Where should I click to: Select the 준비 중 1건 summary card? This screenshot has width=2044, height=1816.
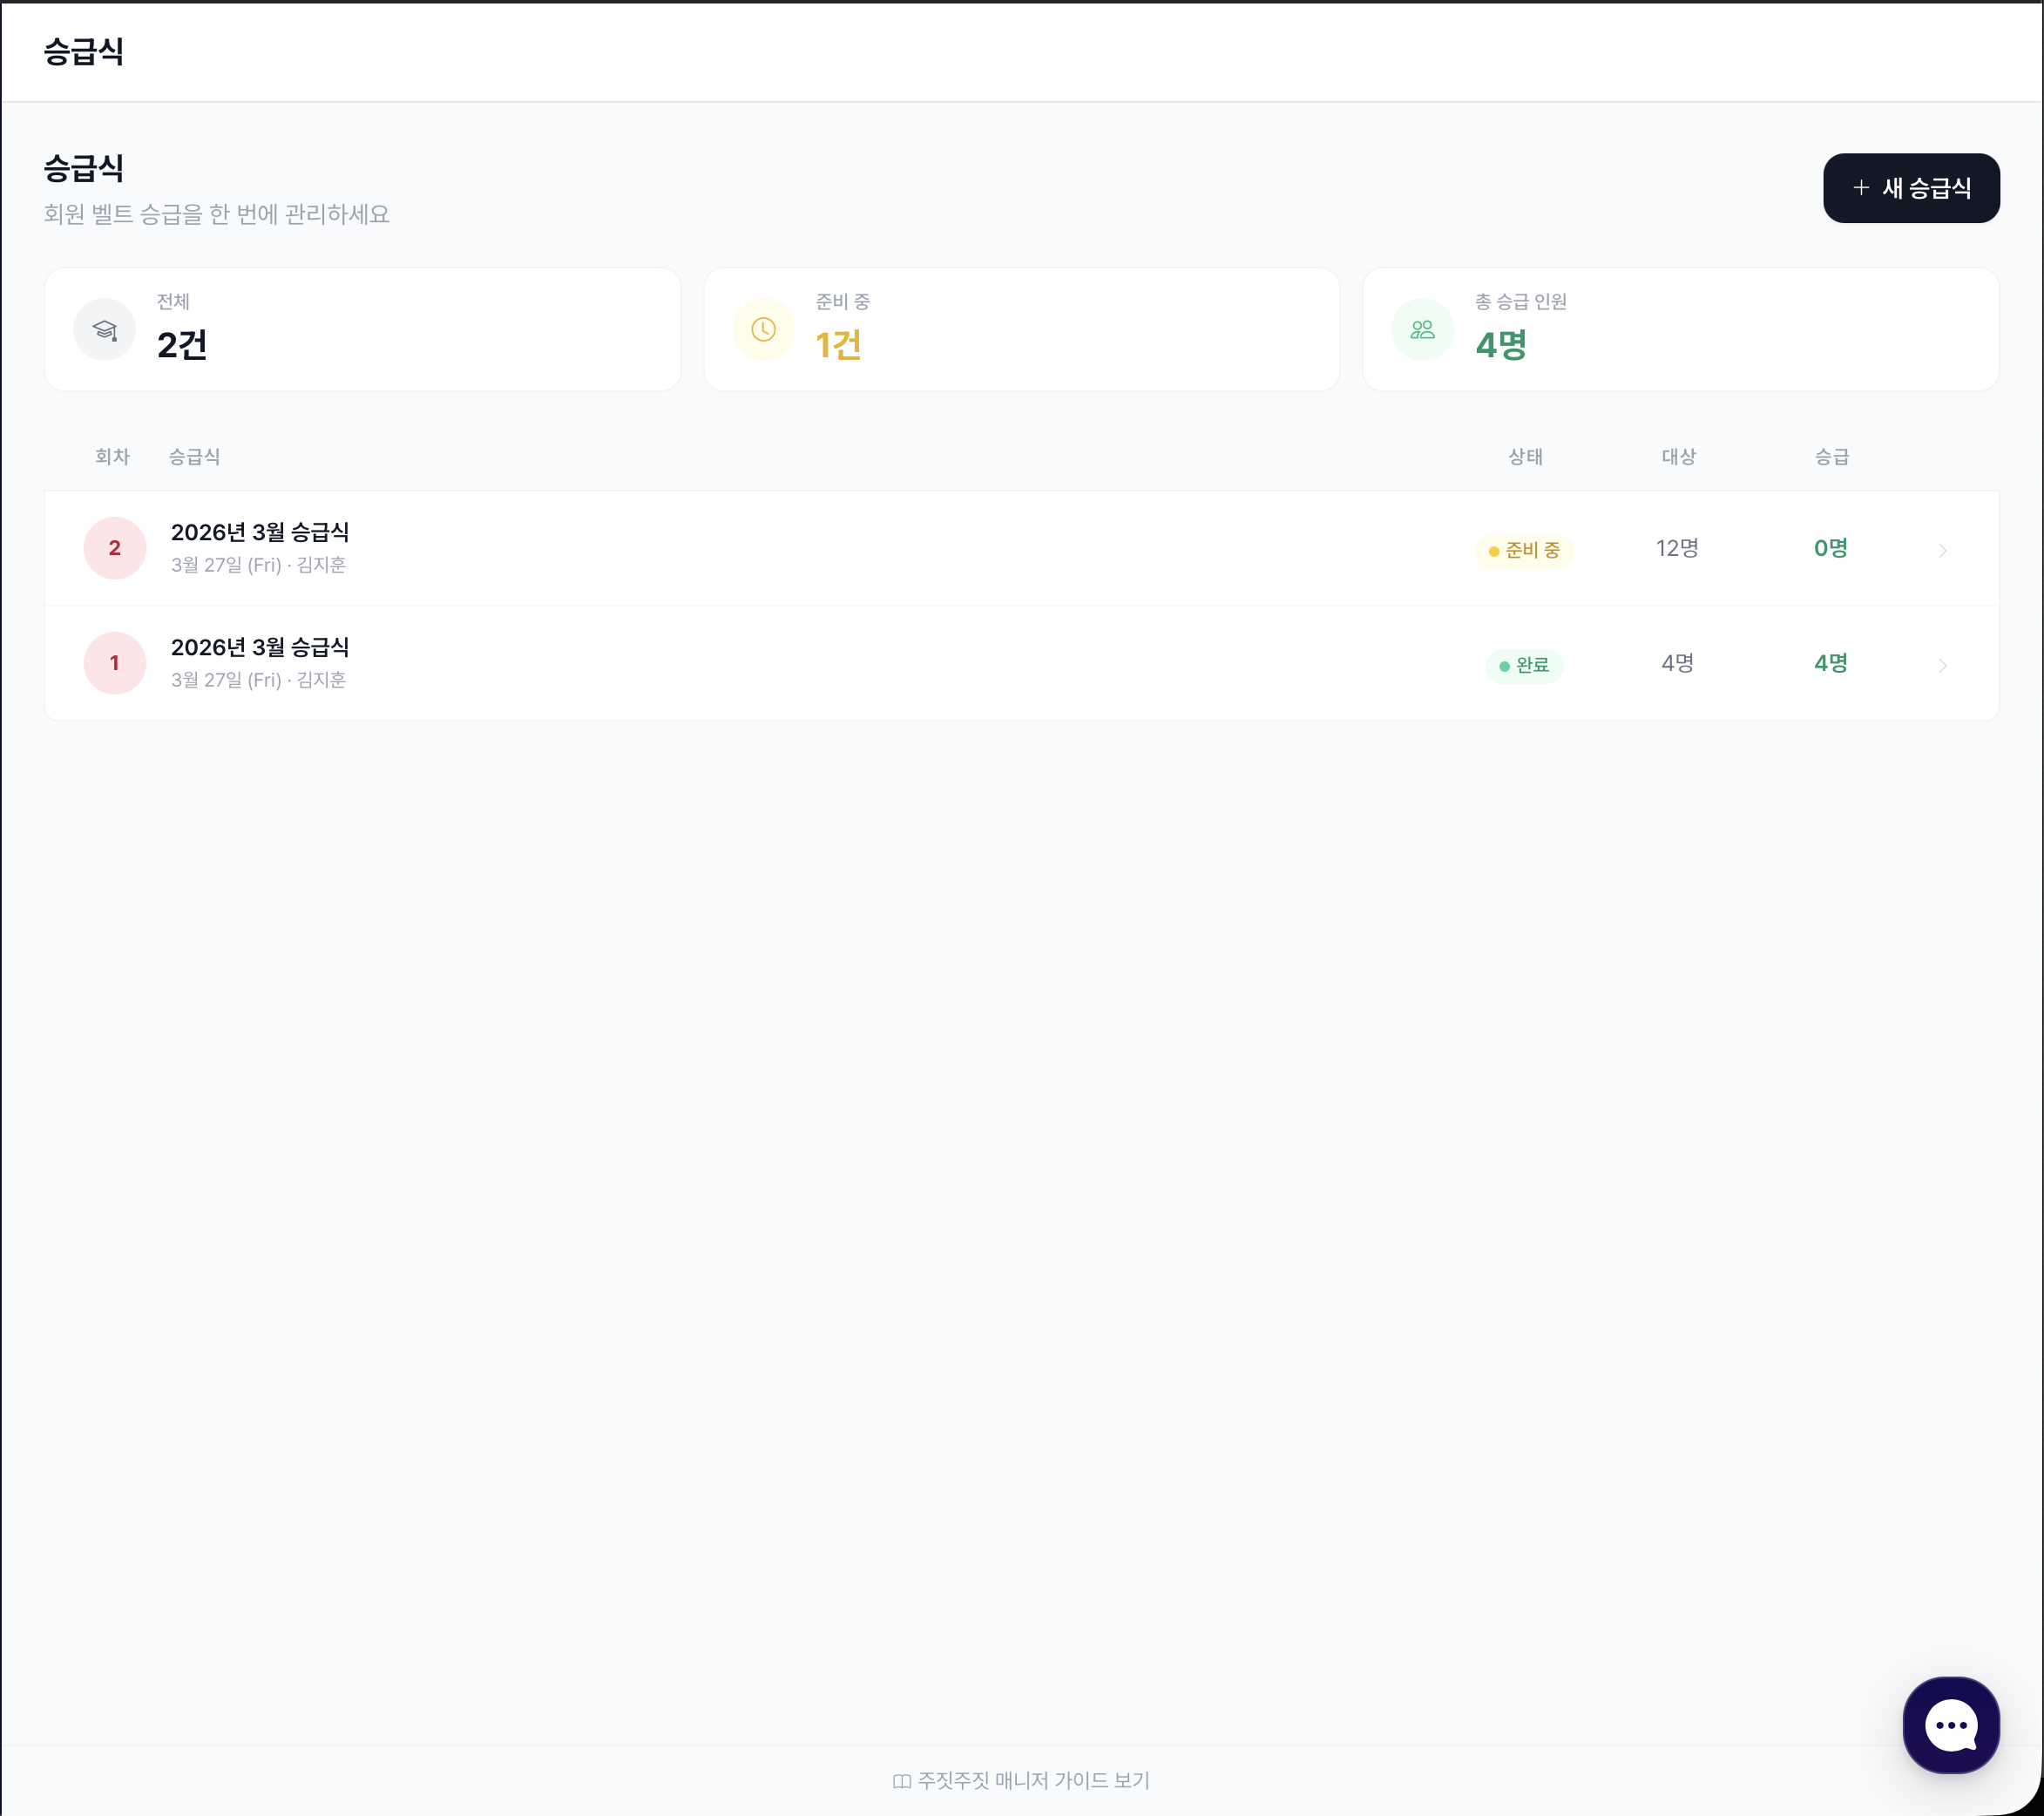click(x=1021, y=329)
